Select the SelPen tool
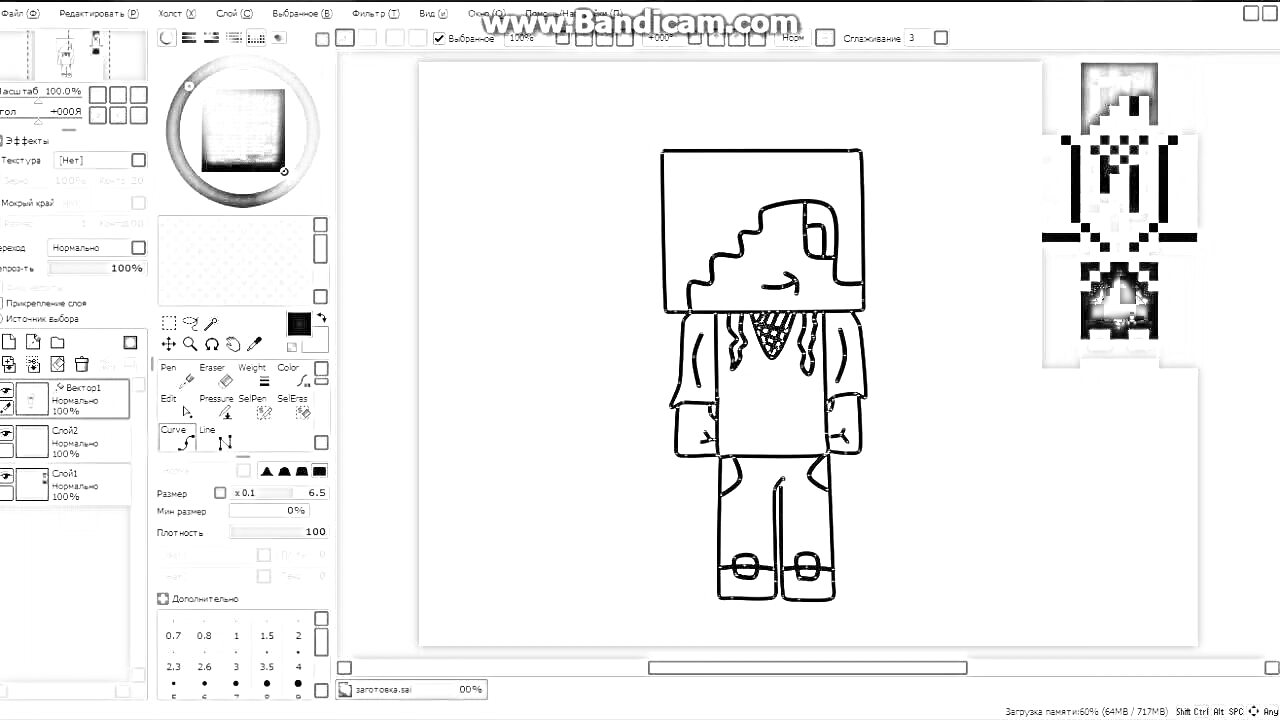Viewport: 1280px width, 720px height. (254, 406)
